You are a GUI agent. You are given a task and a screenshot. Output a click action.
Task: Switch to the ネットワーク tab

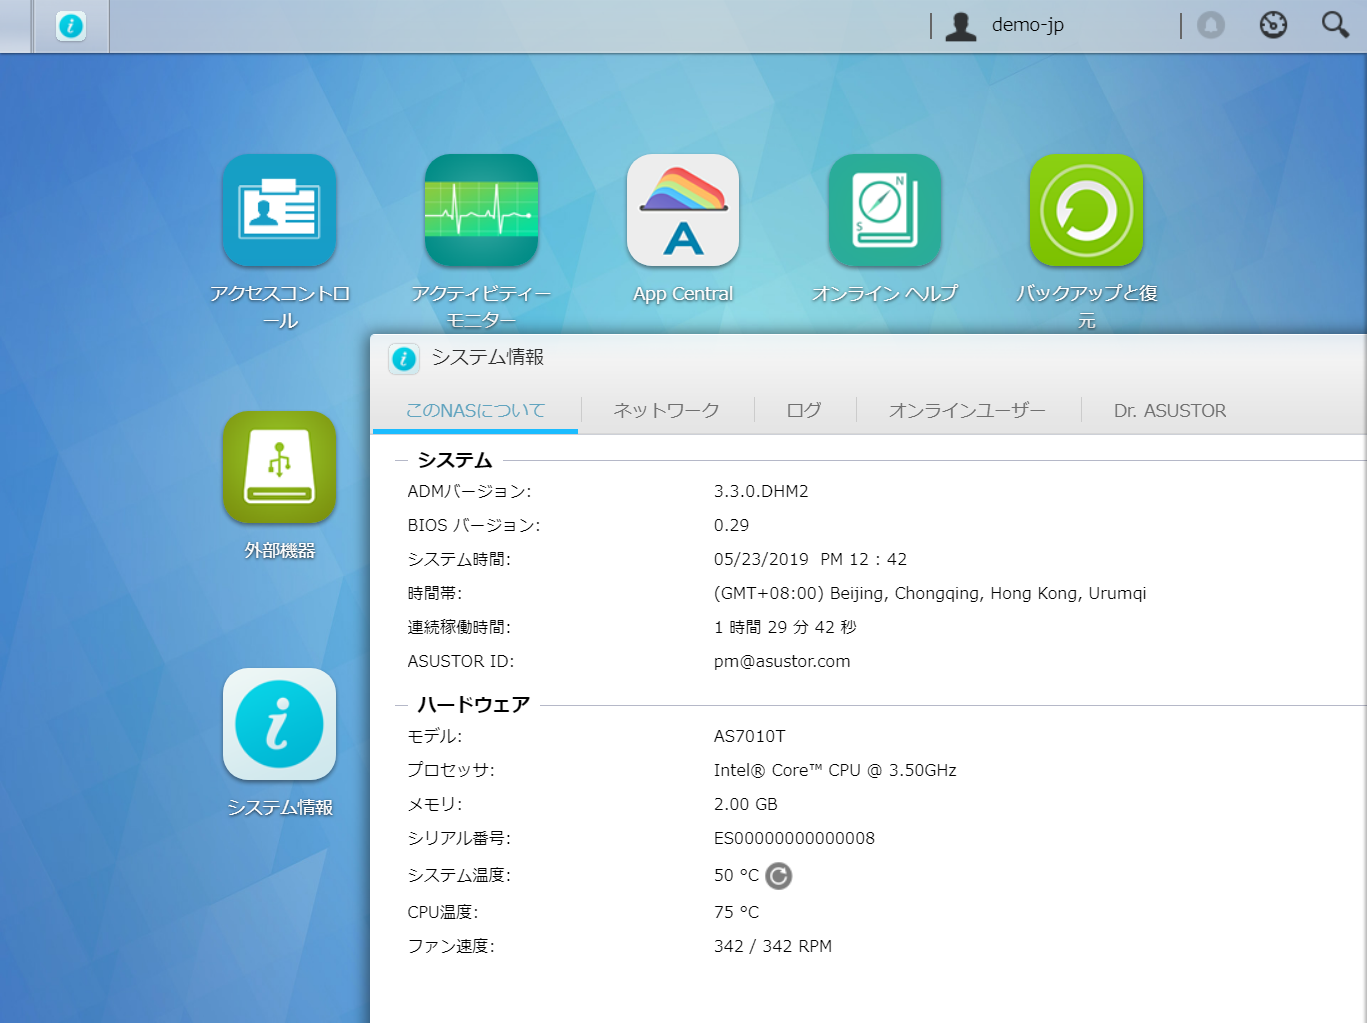tap(665, 410)
